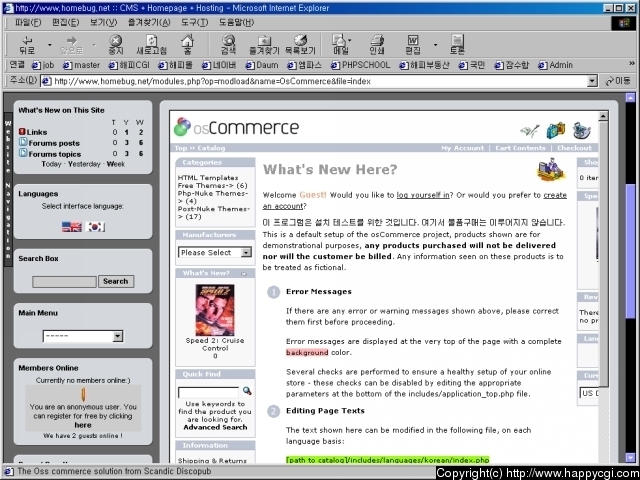Click inner frame scrollbar up arrow

point(603,117)
